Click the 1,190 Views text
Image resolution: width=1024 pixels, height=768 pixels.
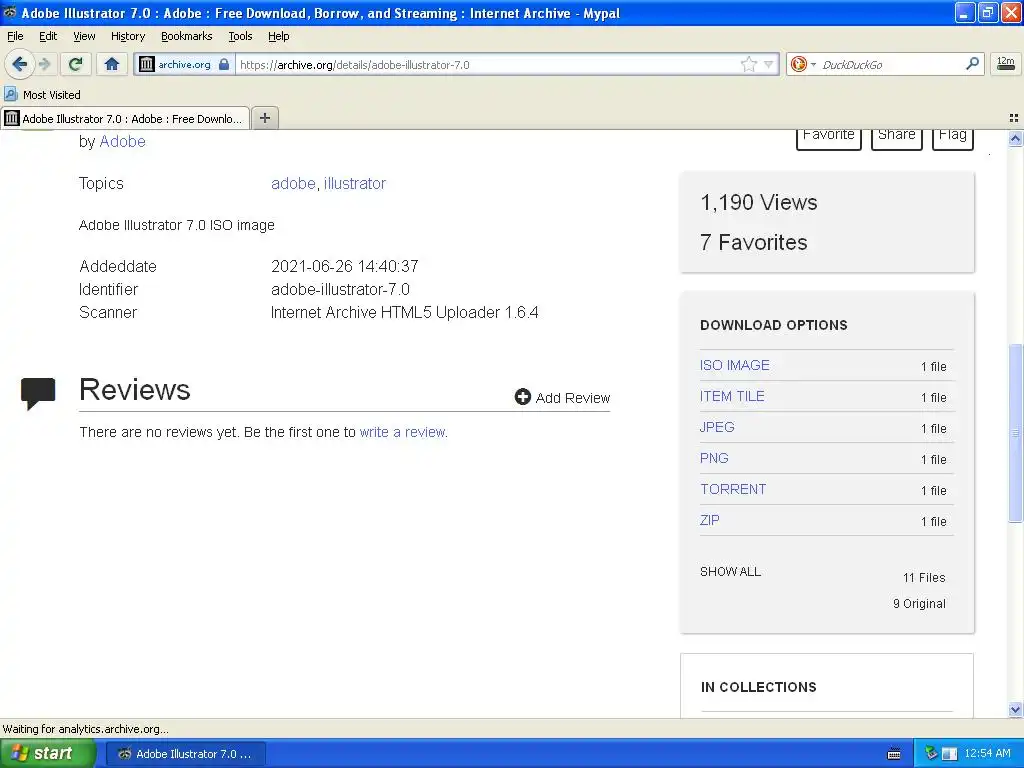click(759, 202)
